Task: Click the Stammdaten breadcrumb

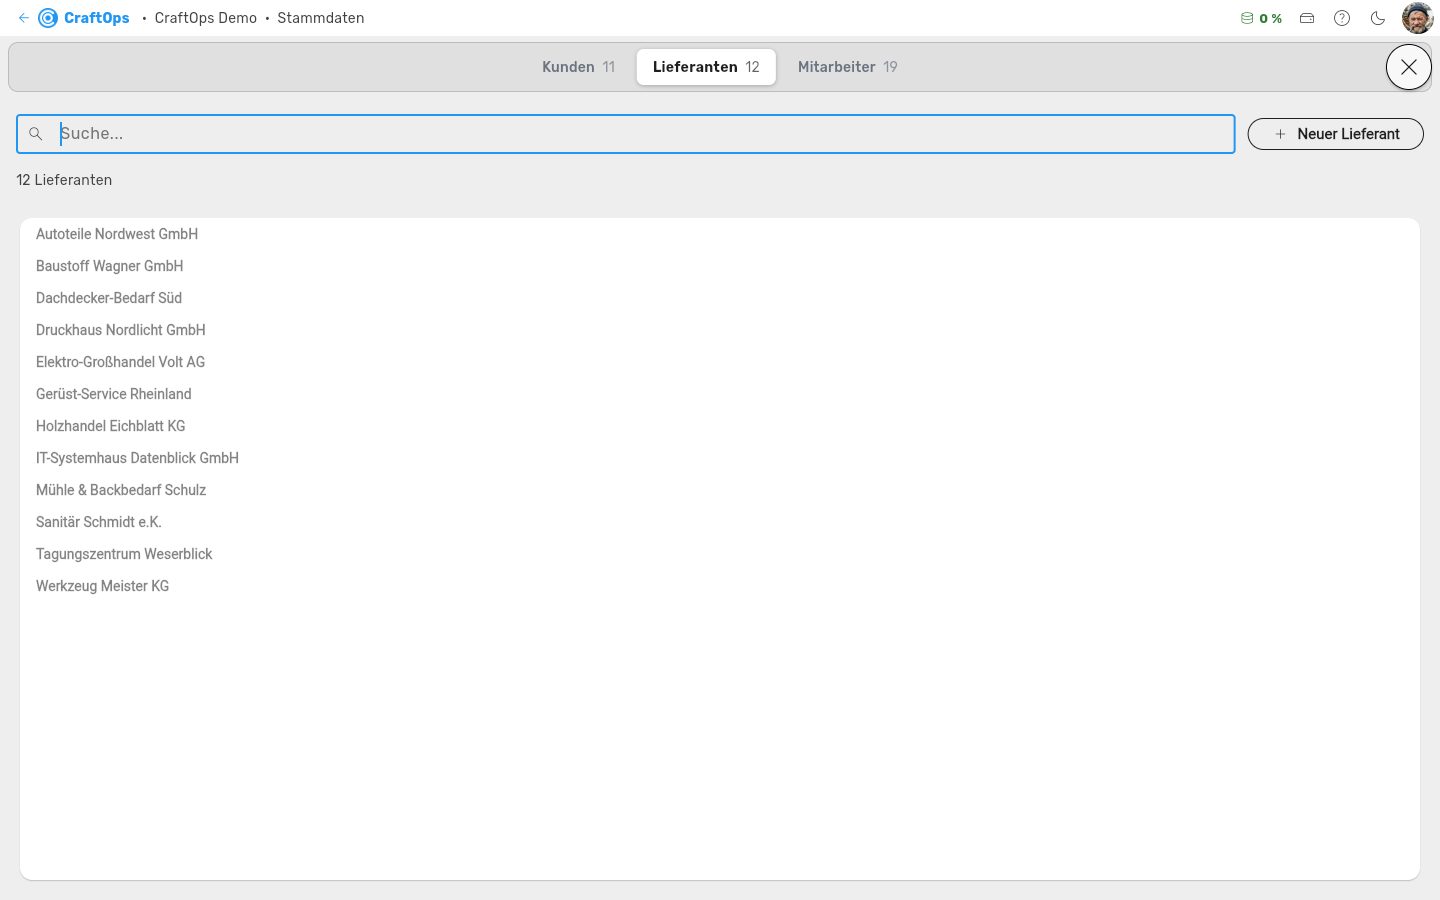Action: 321,18
